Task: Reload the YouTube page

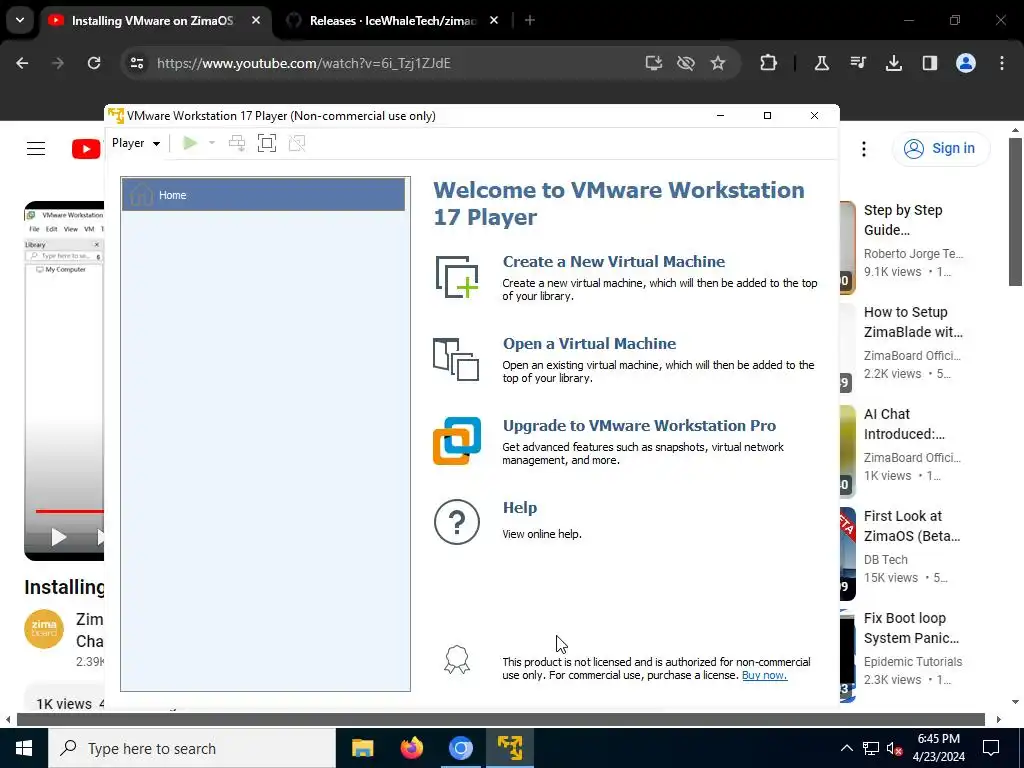Action: pyautogui.click(x=94, y=63)
